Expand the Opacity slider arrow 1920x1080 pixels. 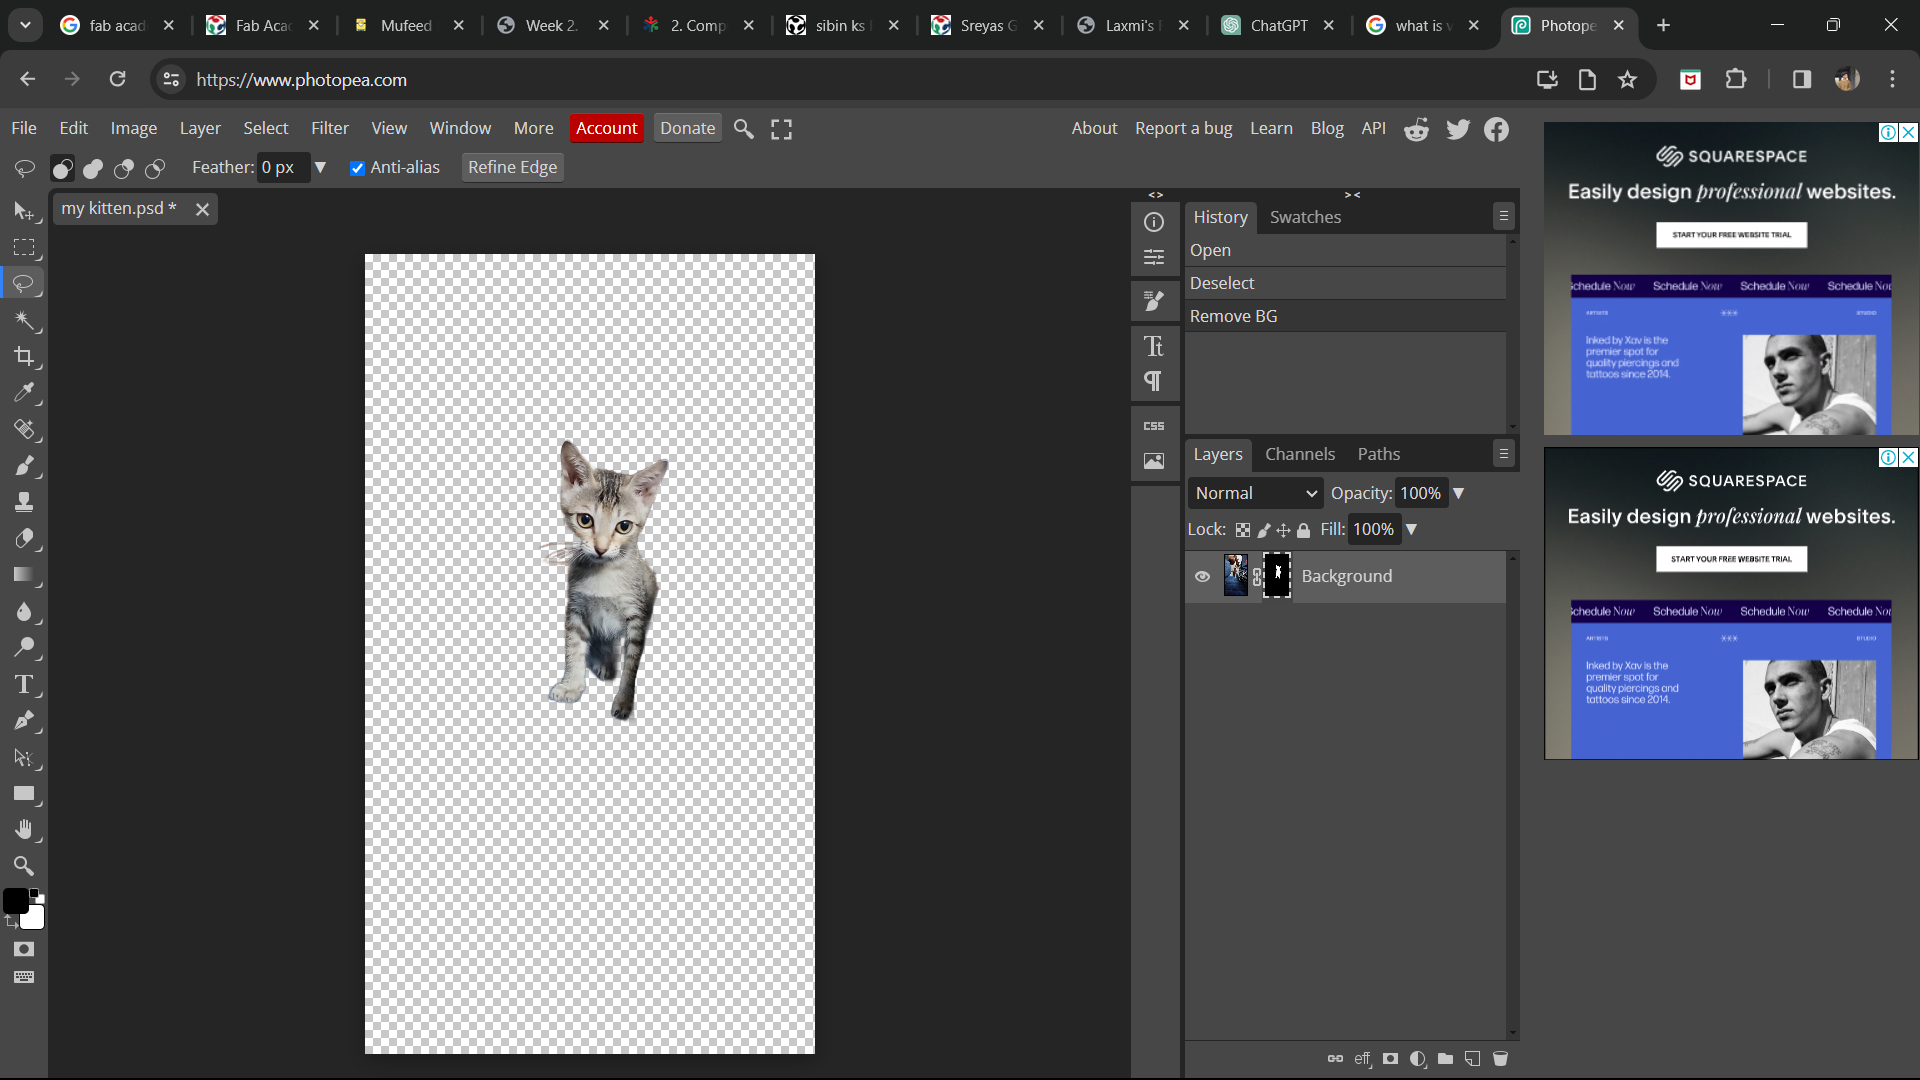[1459, 493]
